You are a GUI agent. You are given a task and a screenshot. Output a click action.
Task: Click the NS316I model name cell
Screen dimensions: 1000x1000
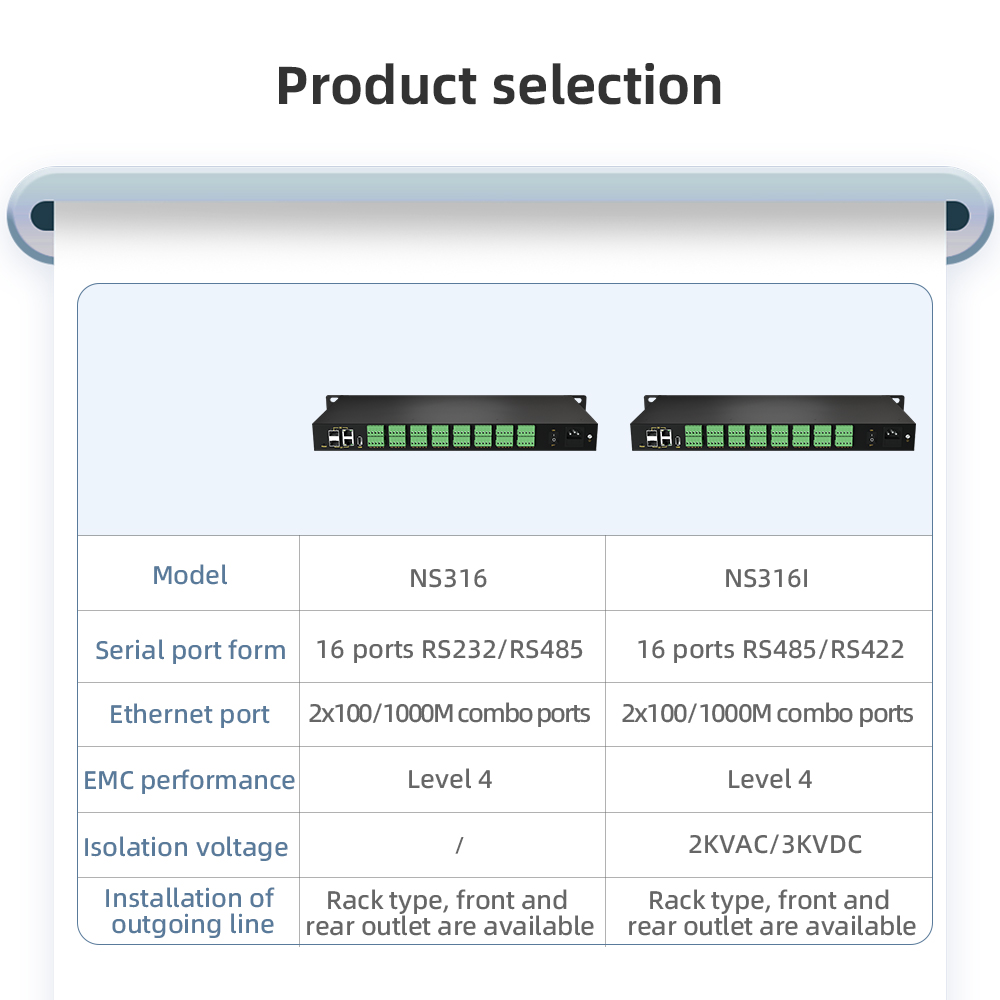tap(766, 578)
